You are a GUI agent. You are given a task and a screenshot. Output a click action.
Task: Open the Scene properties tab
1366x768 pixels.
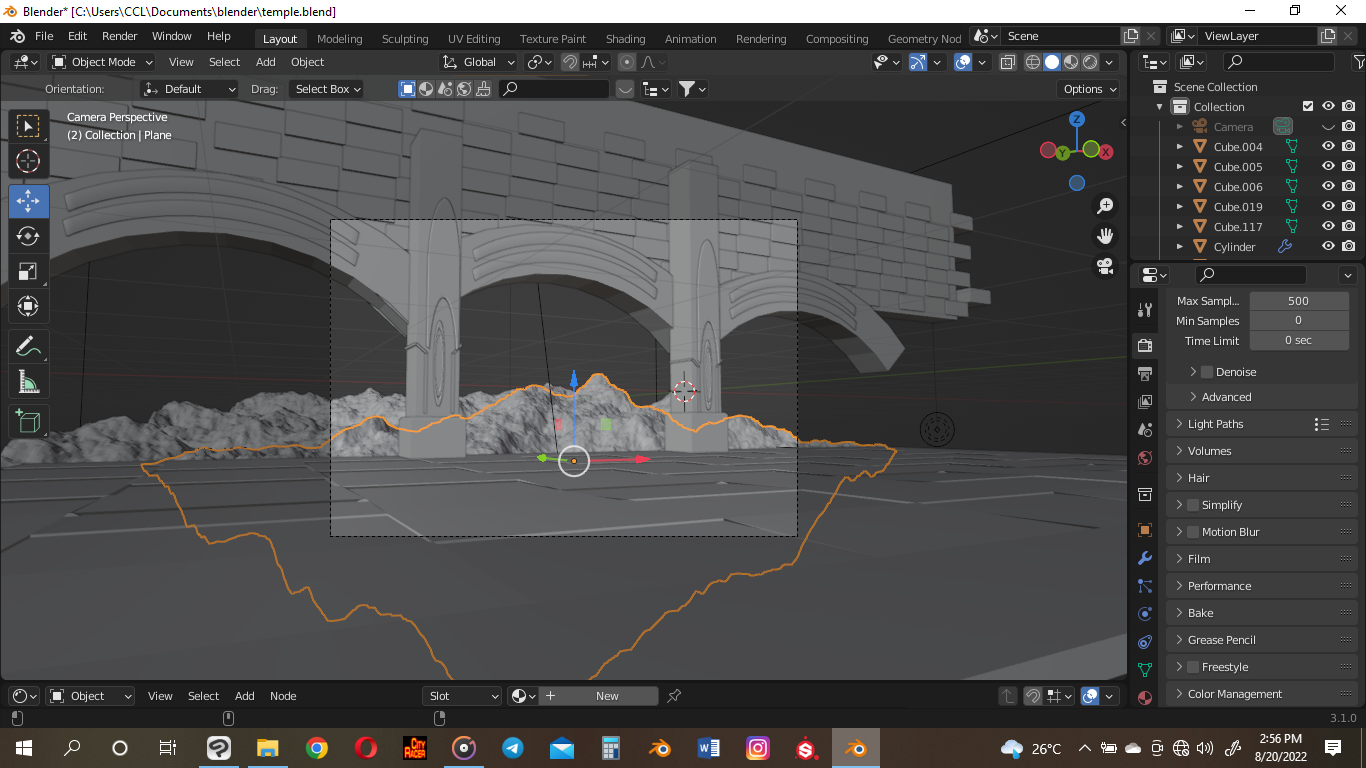tap(1145, 429)
